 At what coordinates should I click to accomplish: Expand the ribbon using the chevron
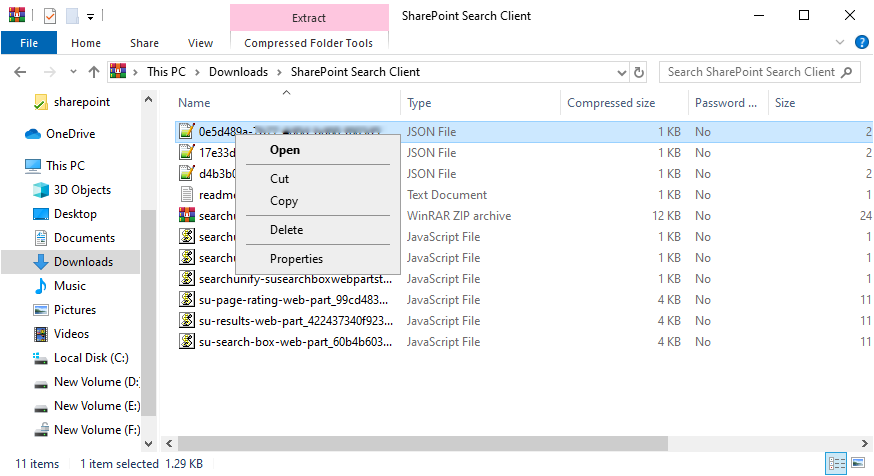840,43
